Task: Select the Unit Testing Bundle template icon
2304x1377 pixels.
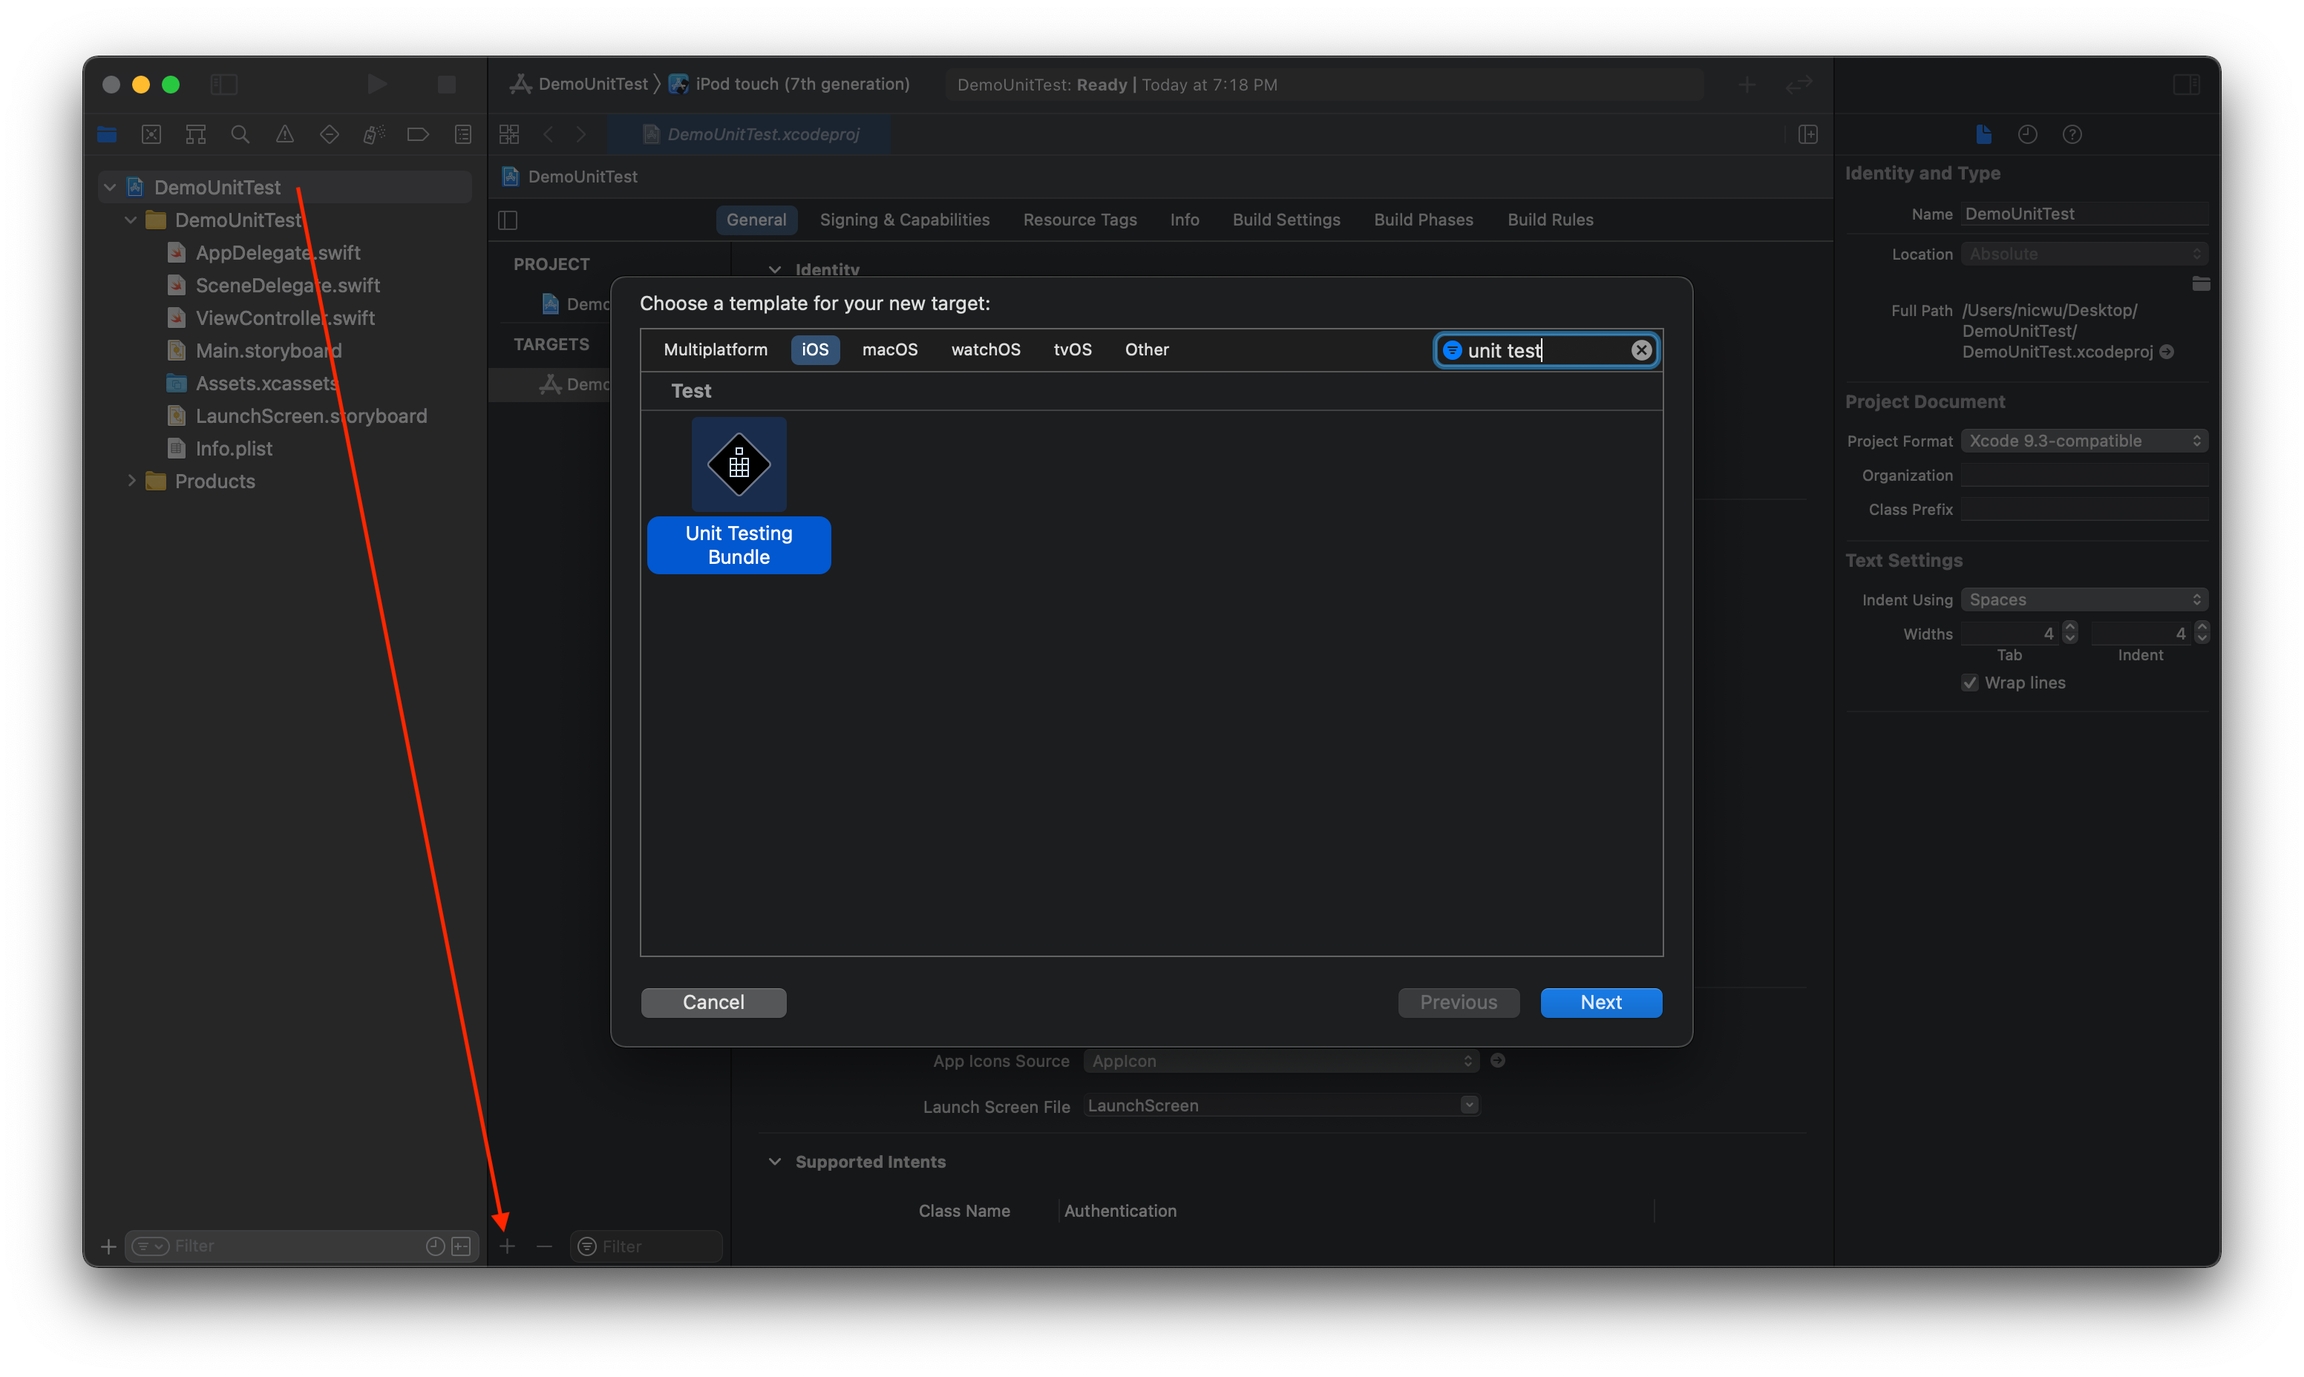Action: (738, 464)
